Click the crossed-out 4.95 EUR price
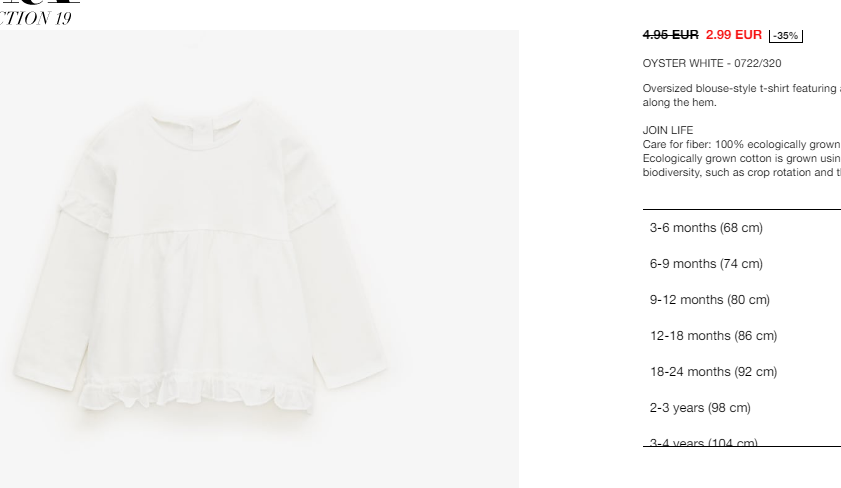Screen dimensions: 841x488 [x=670, y=35]
